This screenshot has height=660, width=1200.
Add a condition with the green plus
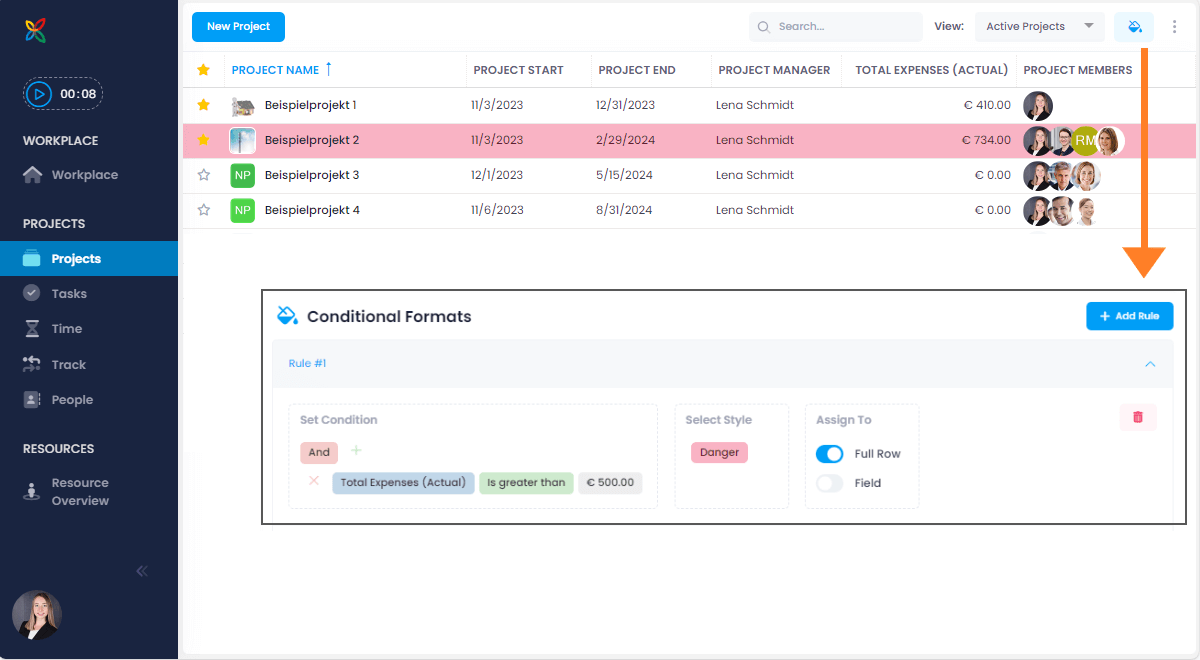(x=356, y=451)
